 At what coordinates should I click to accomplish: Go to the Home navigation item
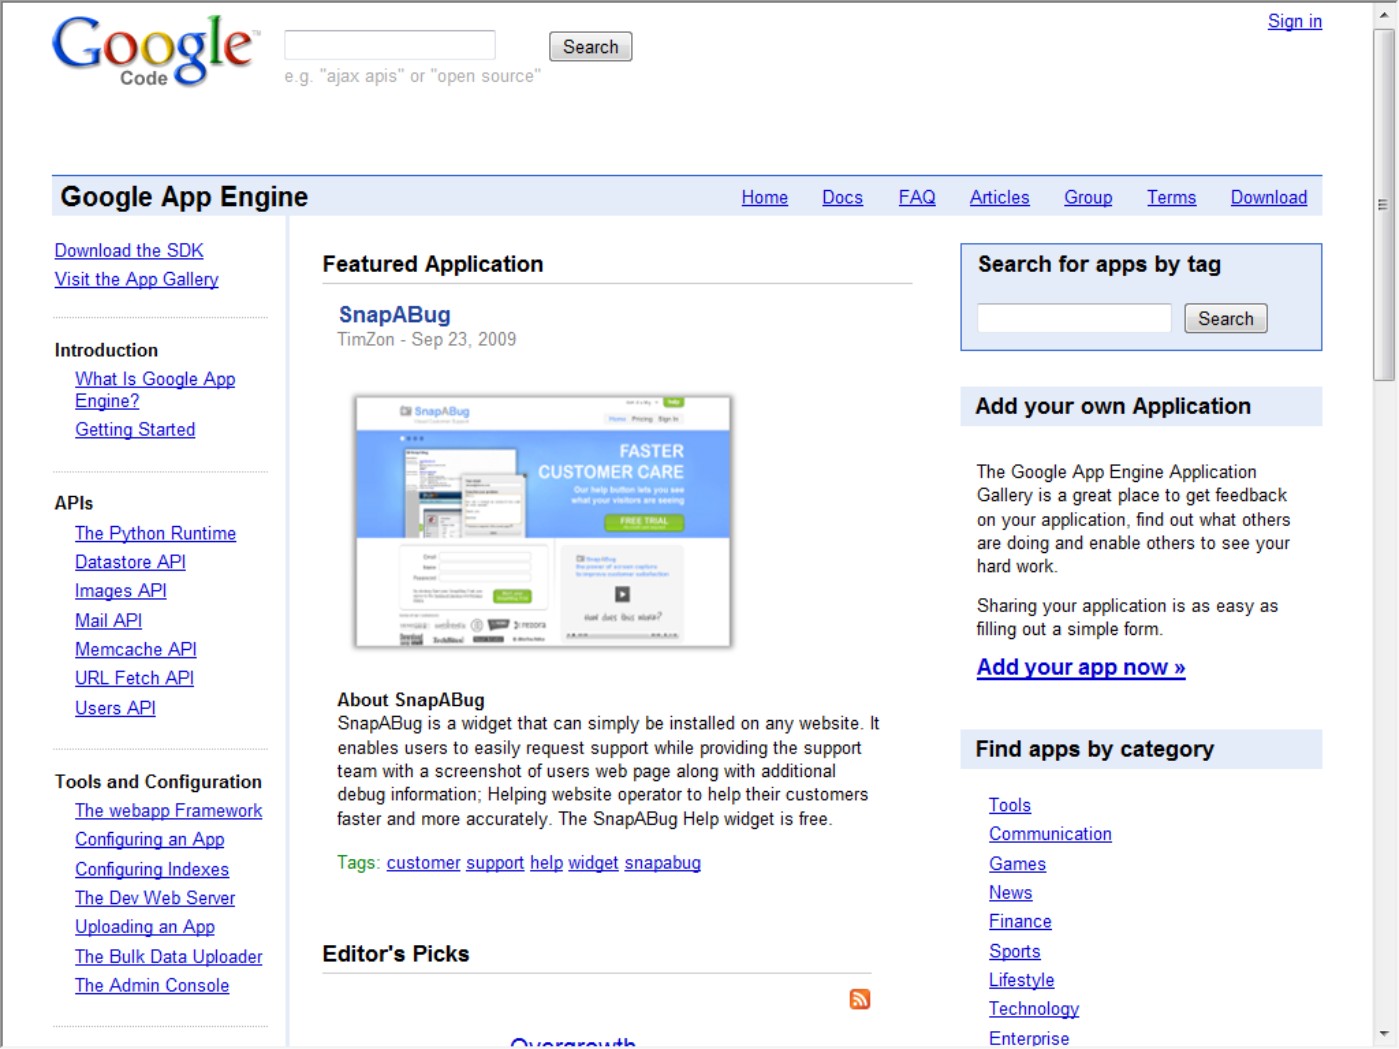[x=765, y=198]
